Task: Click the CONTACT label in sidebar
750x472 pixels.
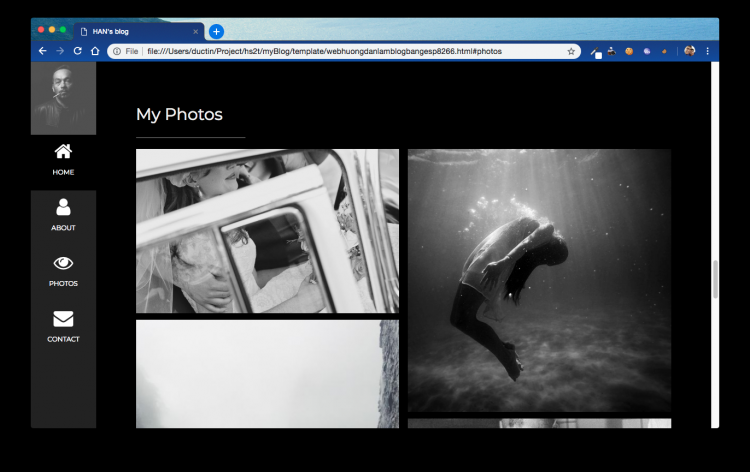Action: (63, 339)
